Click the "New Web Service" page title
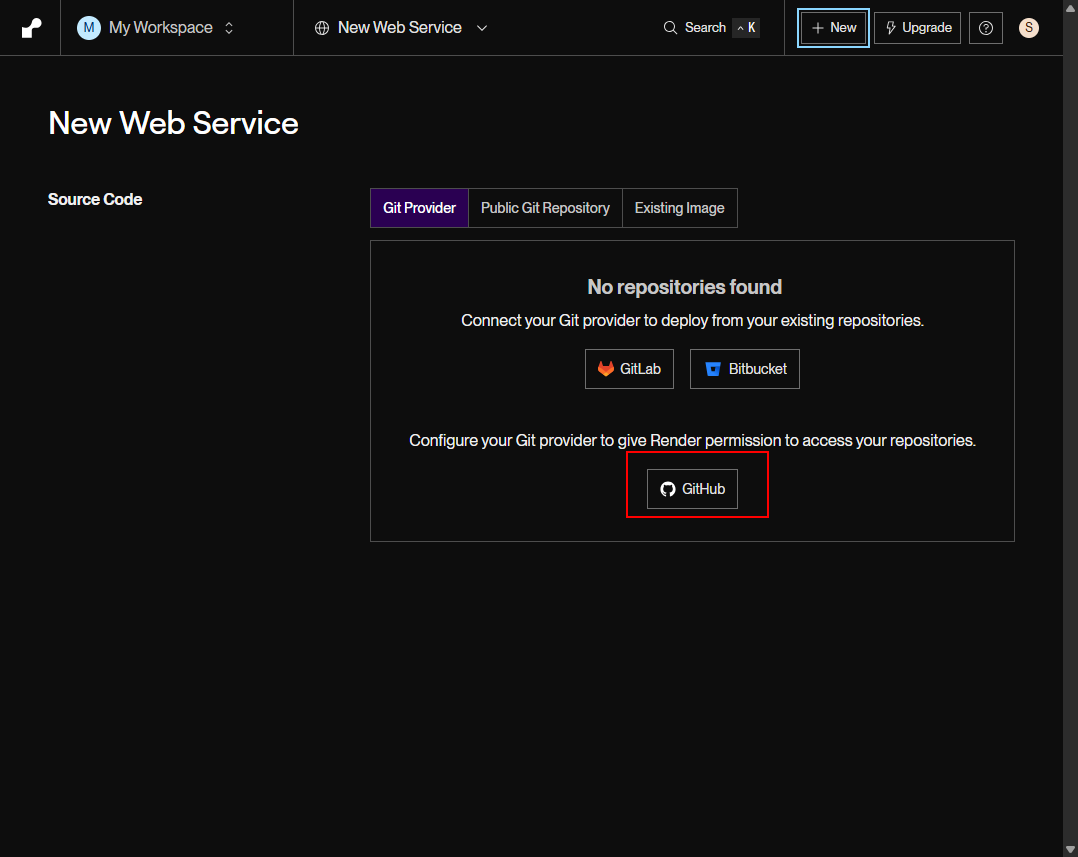This screenshot has width=1078, height=857. click(173, 124)
